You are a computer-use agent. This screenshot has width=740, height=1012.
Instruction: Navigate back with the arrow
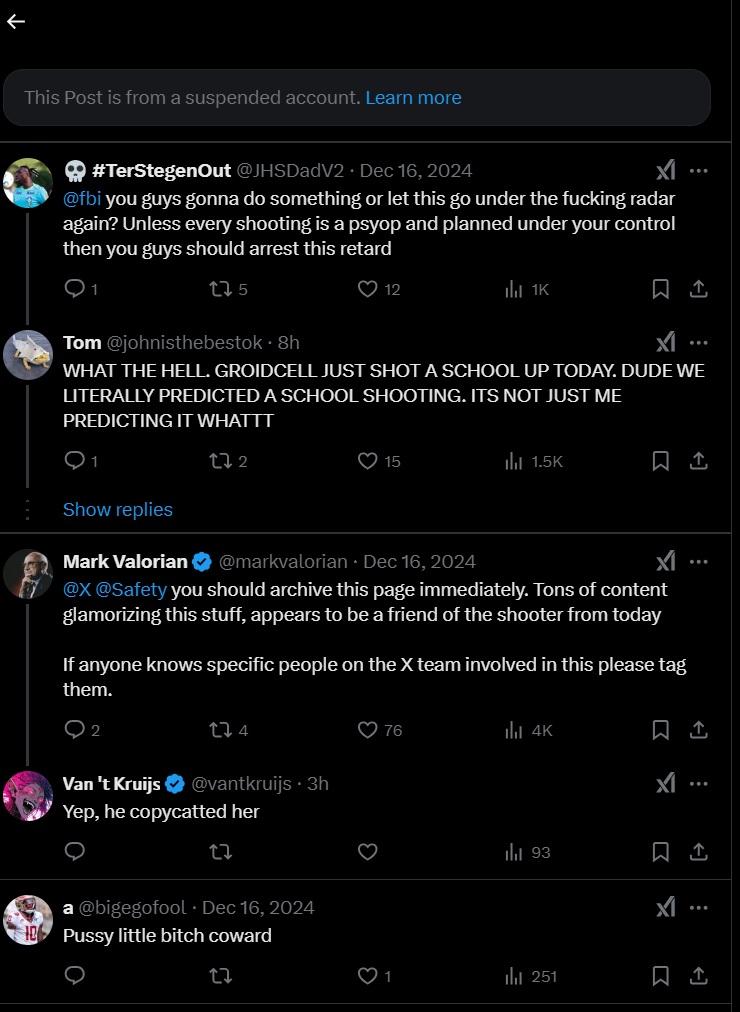pos(17,21)
